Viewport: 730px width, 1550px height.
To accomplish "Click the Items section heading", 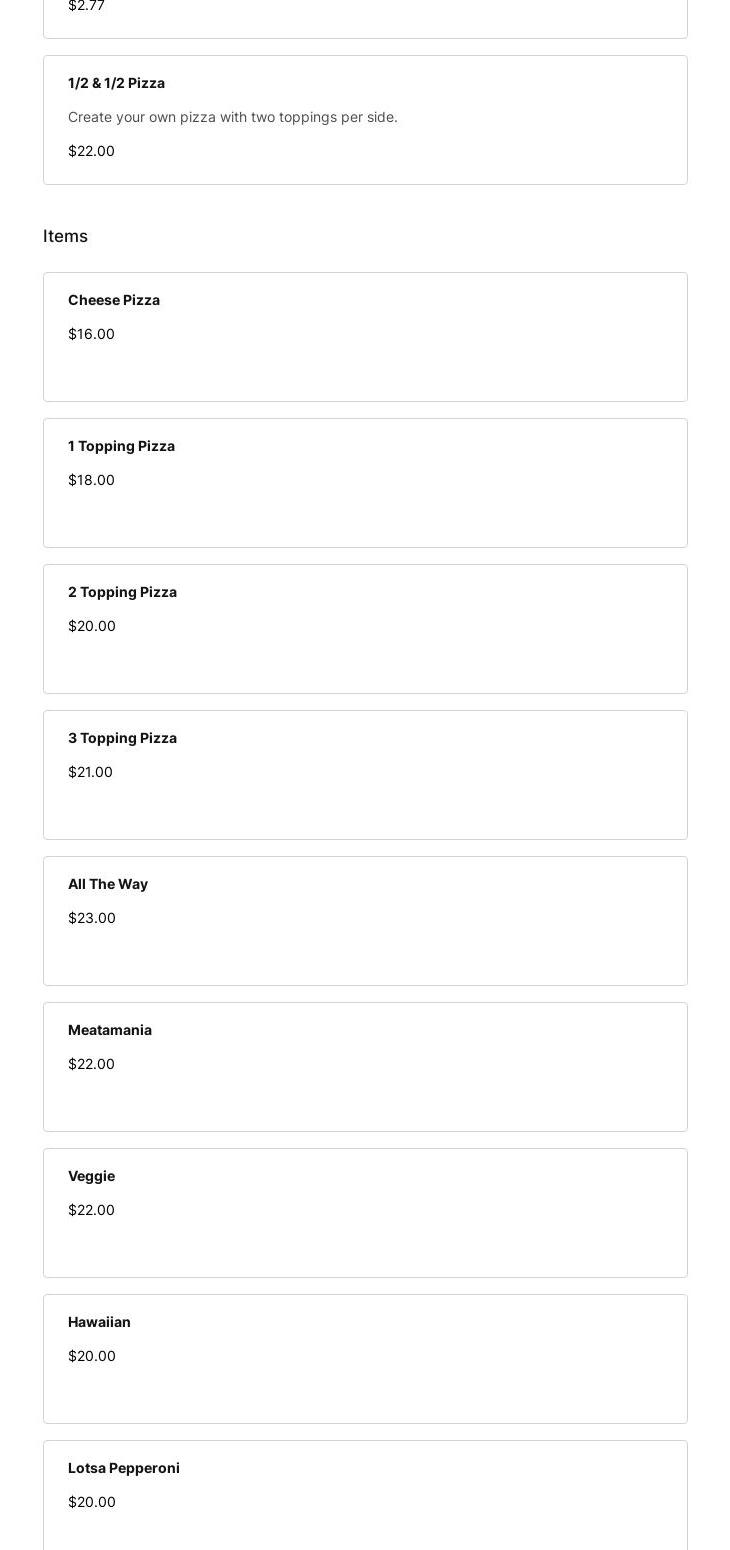I will pos(65,236).
